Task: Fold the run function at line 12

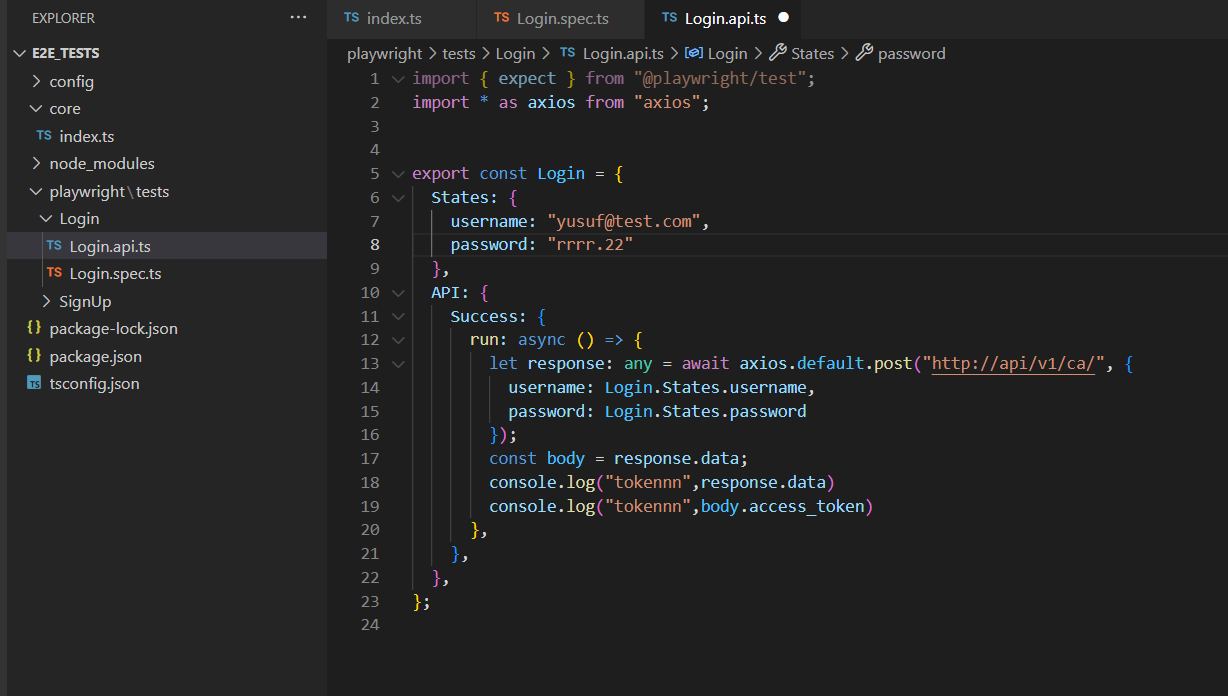Action: 398,340
